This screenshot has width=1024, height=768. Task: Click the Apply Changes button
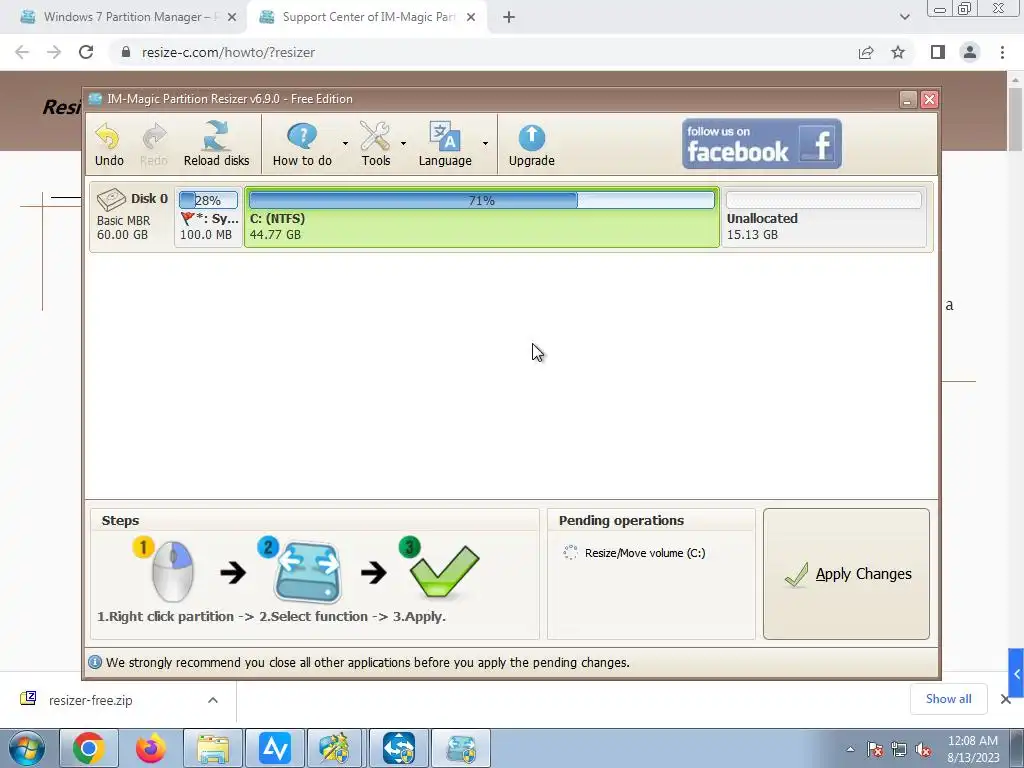point(846,574)
